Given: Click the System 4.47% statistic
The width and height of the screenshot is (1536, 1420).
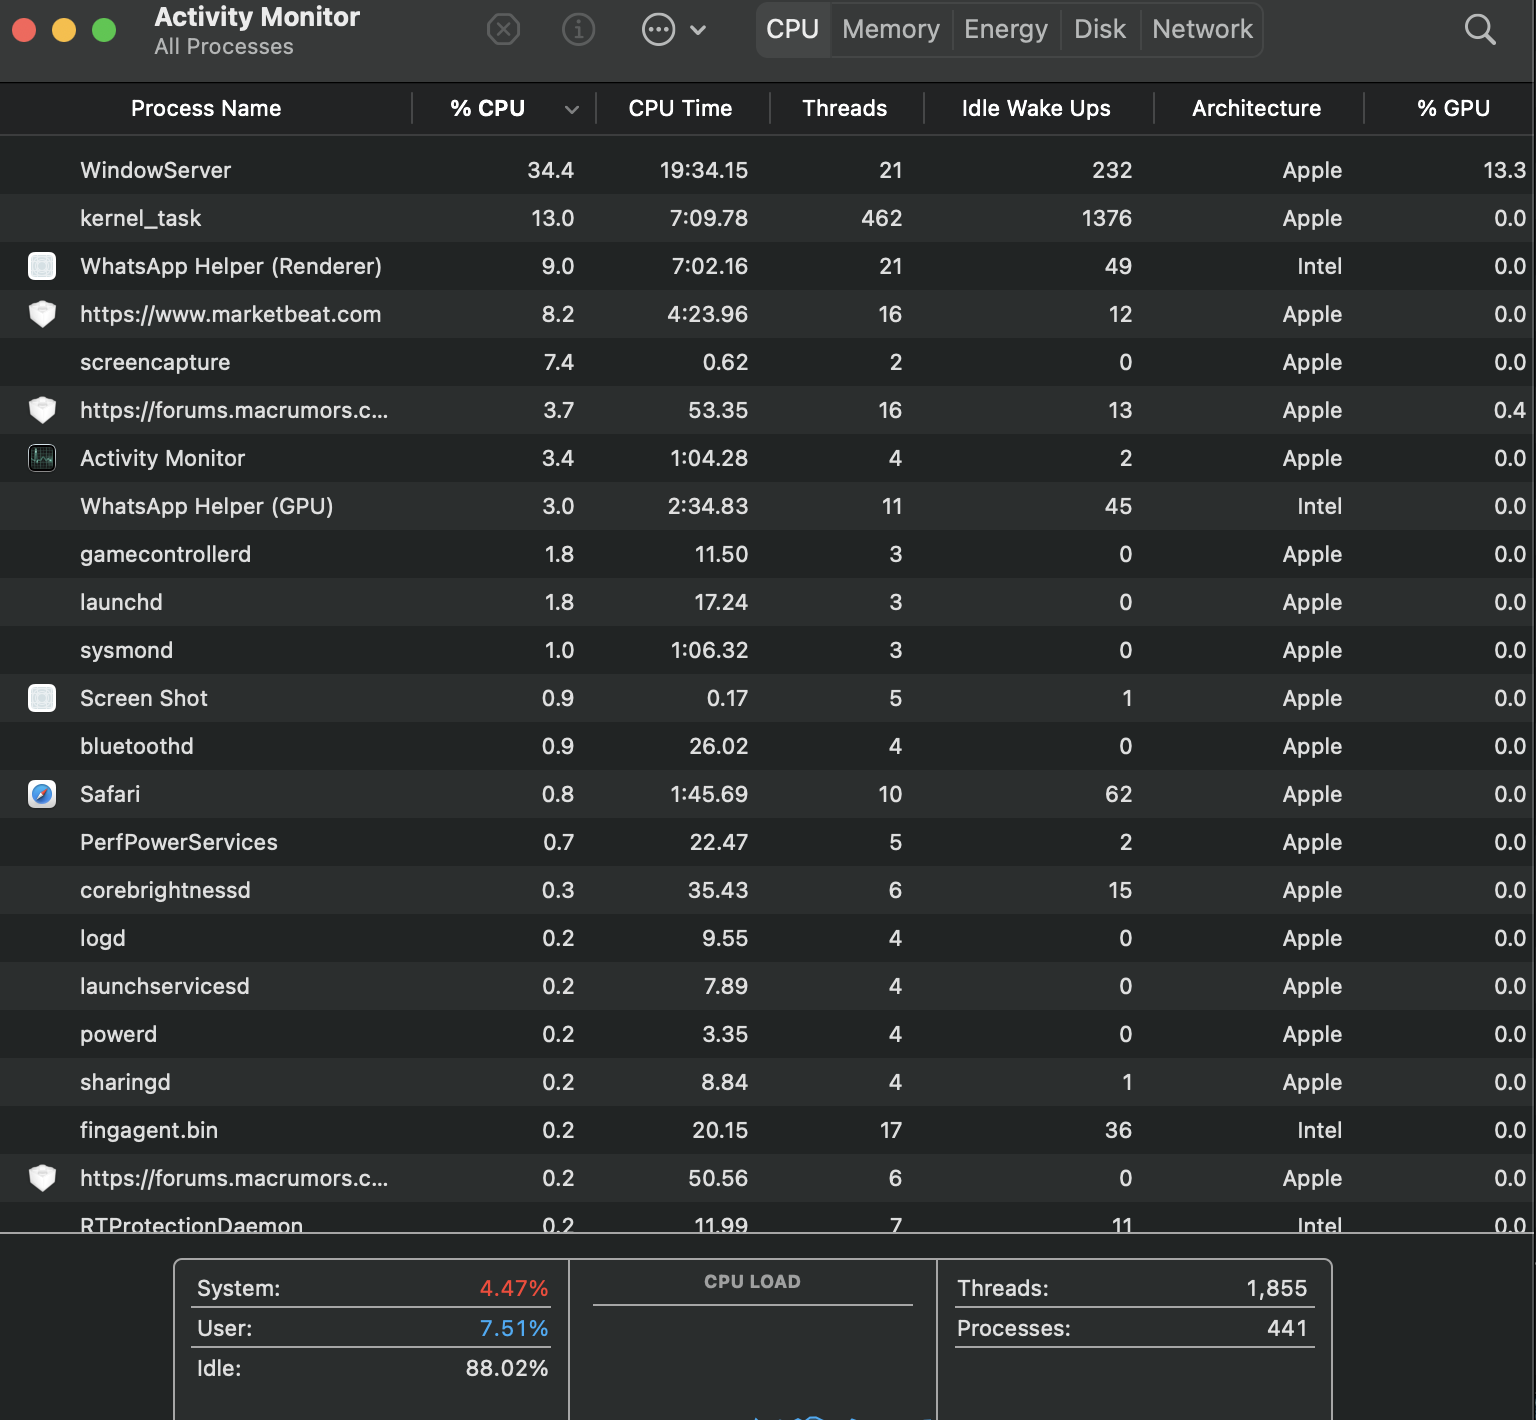Looking at the screenshot, I should tap(372, 1288).
